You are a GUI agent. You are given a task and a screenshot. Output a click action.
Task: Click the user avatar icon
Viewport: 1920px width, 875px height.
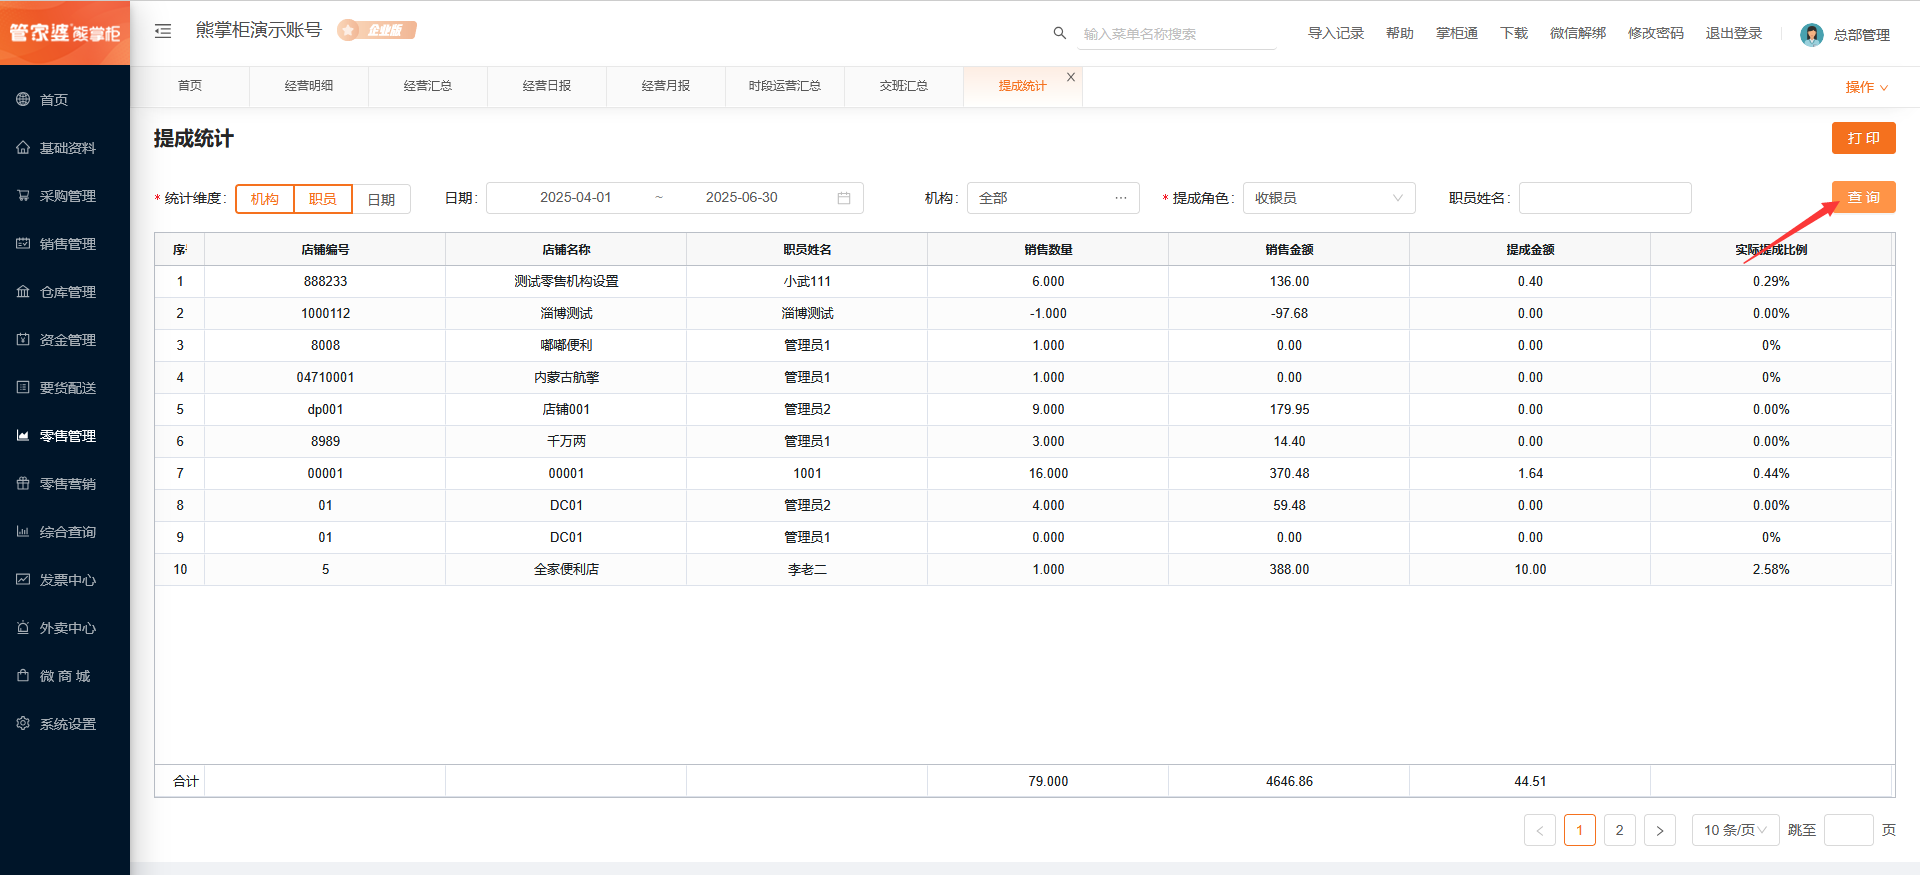click(x=1811, y=35)
